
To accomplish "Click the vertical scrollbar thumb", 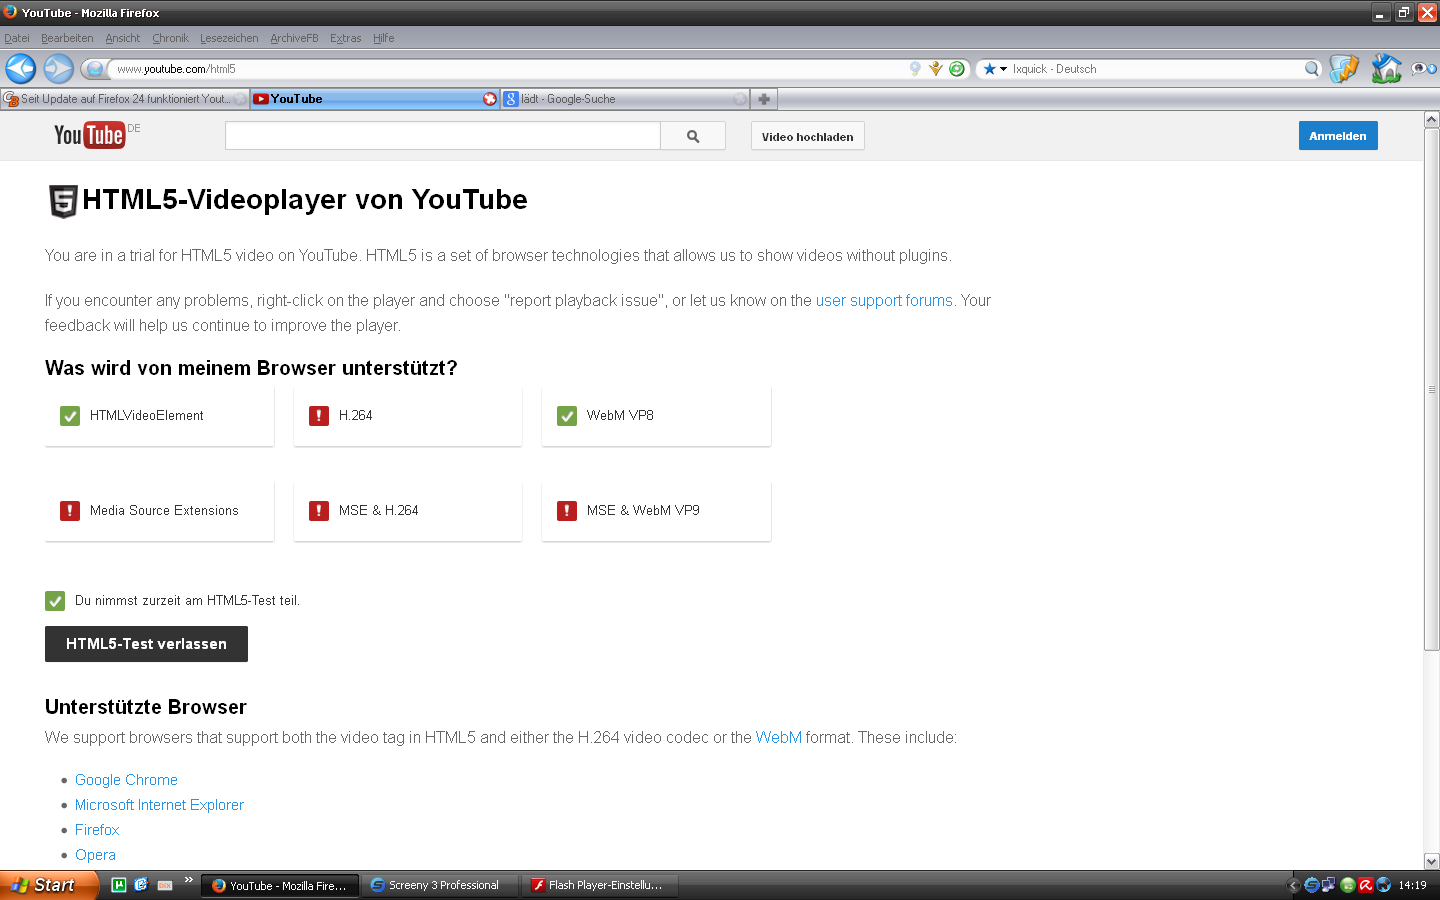I will click(x=1431, y=390).
